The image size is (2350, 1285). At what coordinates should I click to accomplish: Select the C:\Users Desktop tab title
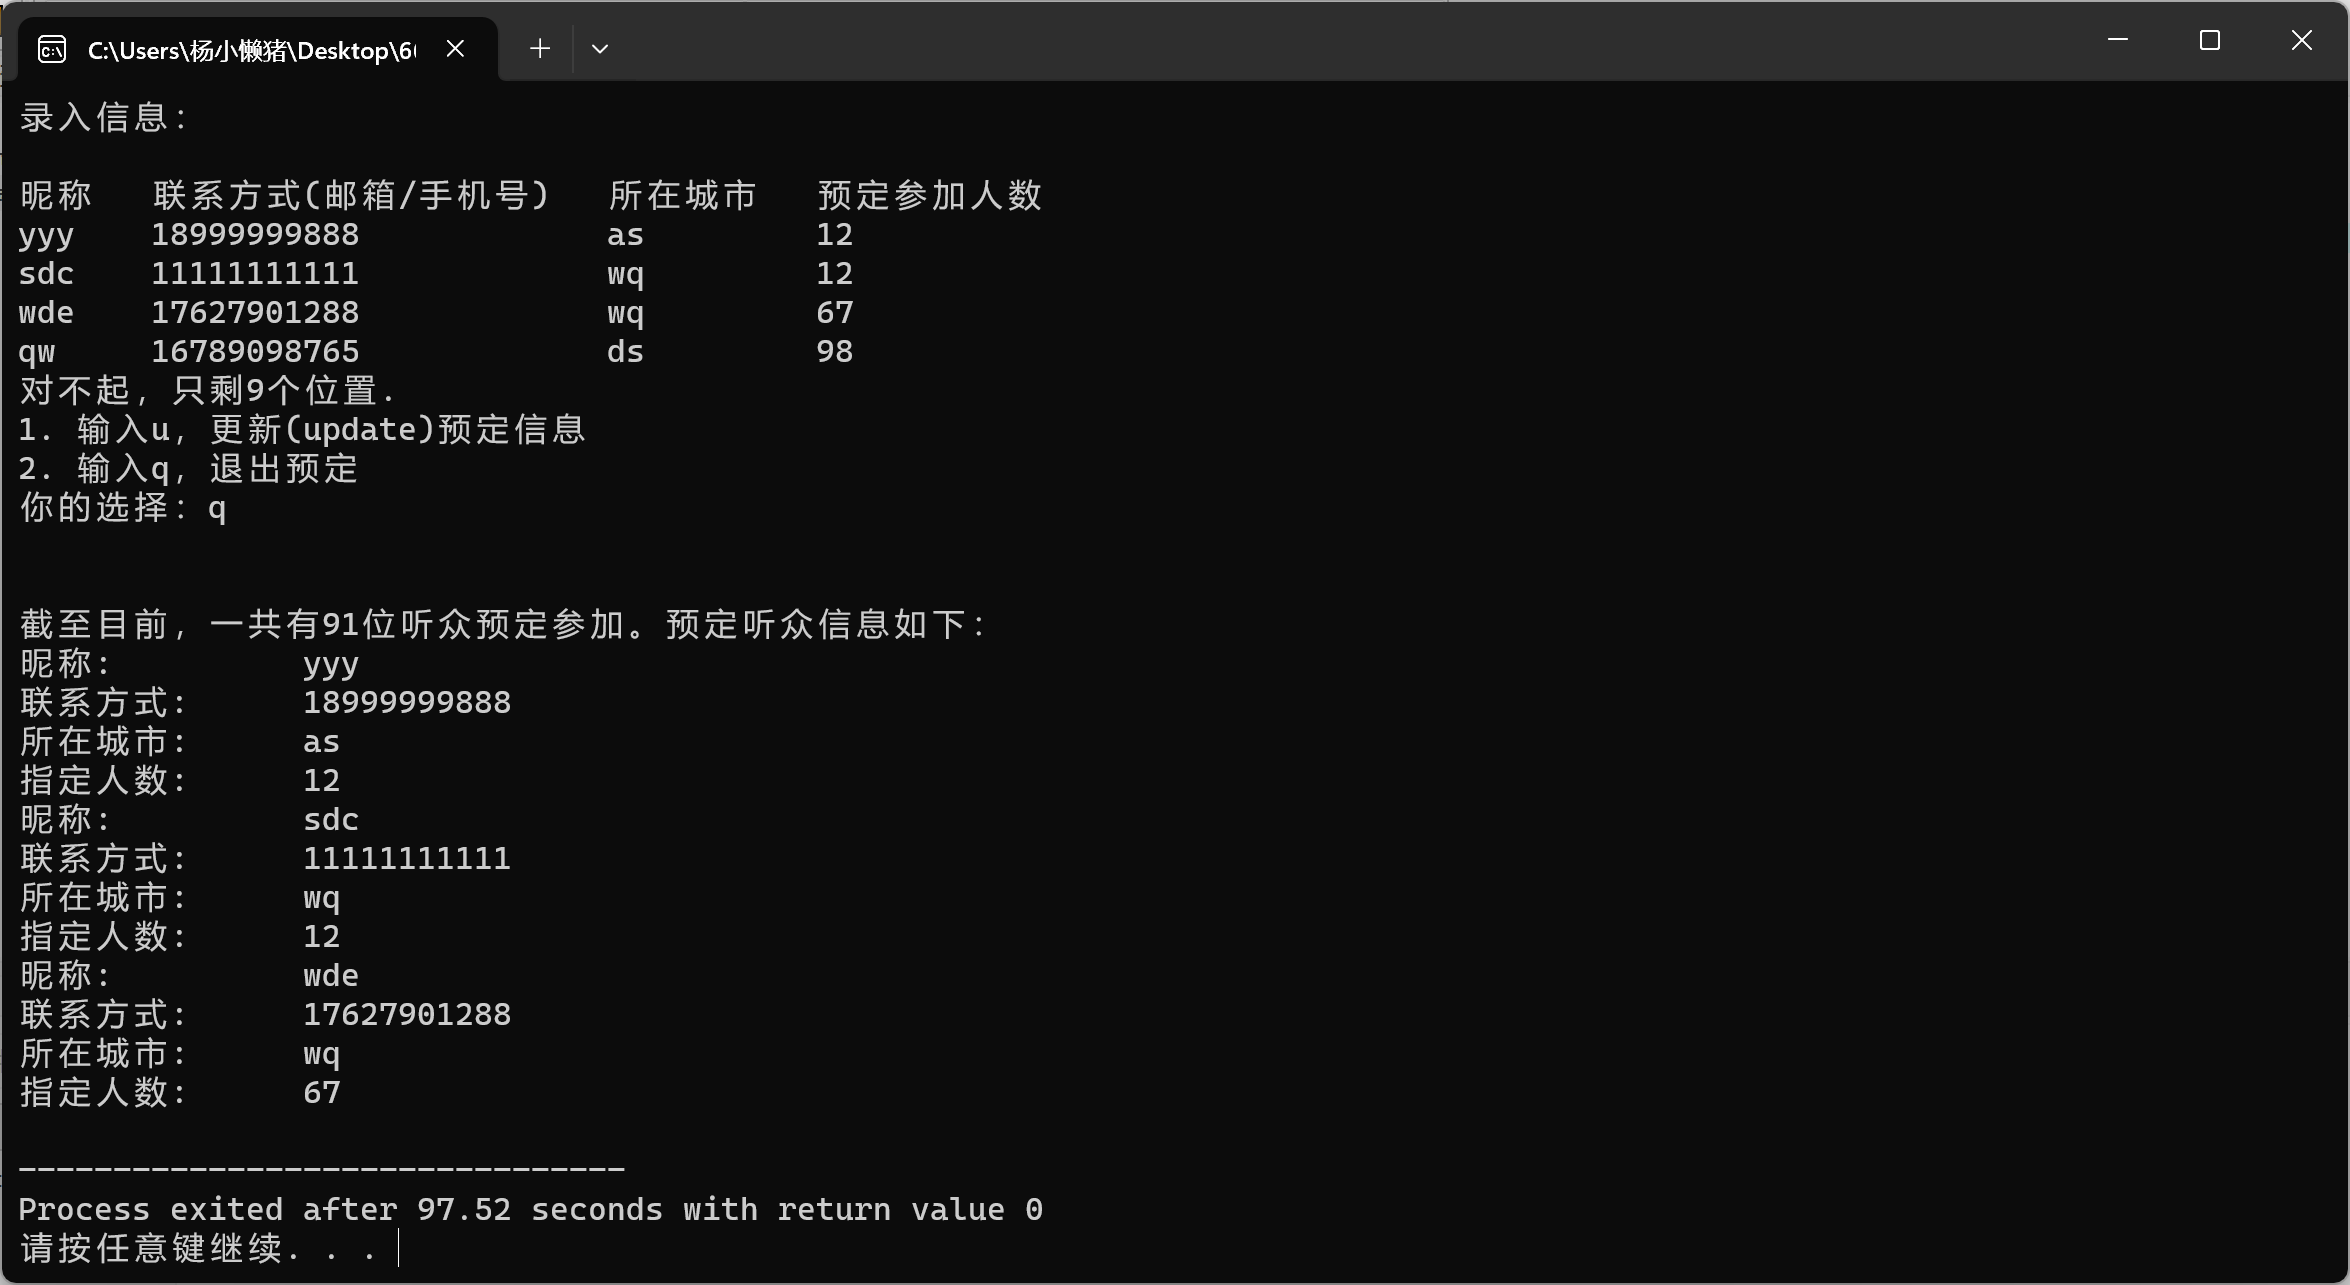tap(251, 50)
